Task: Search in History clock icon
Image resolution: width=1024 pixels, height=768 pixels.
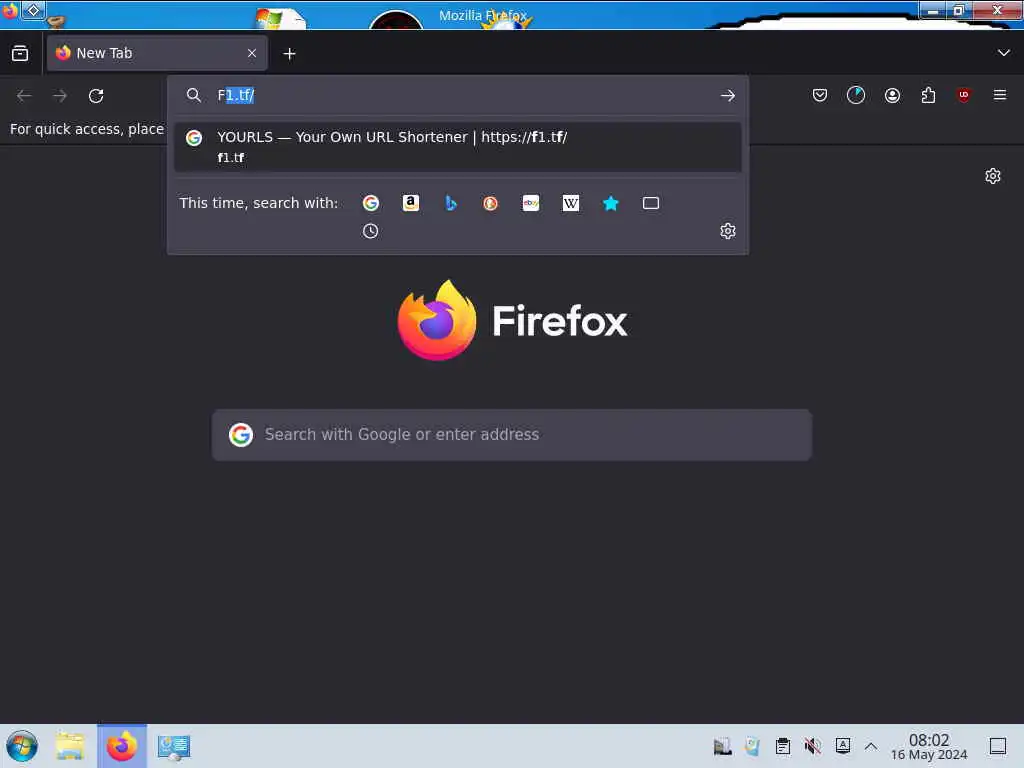Action: 370,231
